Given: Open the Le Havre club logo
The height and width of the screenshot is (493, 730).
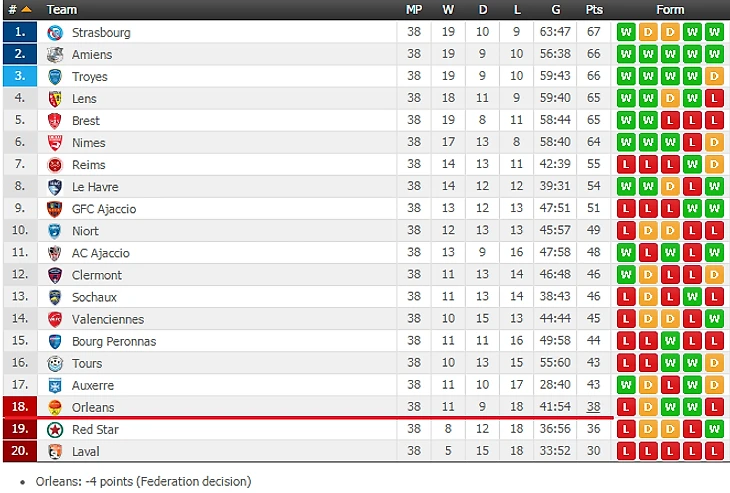Looking at the screenshot, I should 55,186.
